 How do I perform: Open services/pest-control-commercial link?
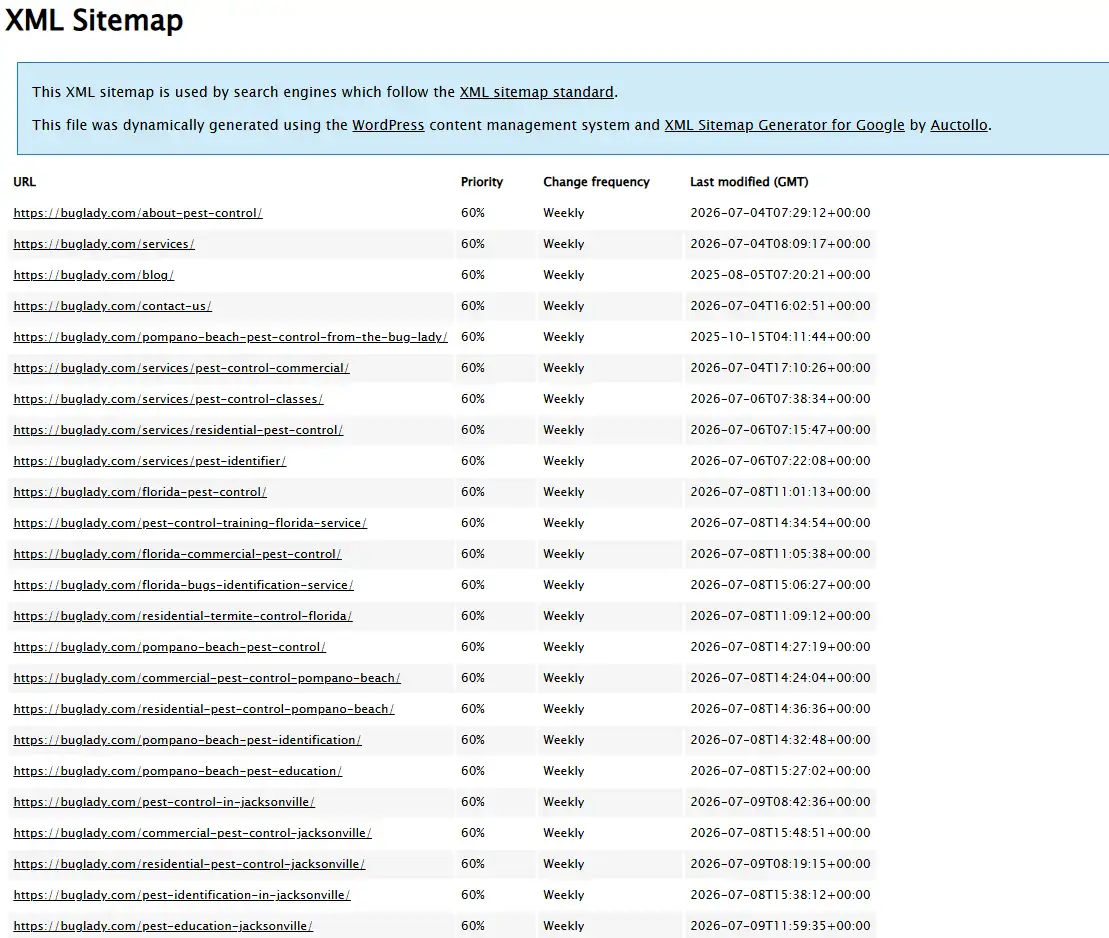coord(181,369)
